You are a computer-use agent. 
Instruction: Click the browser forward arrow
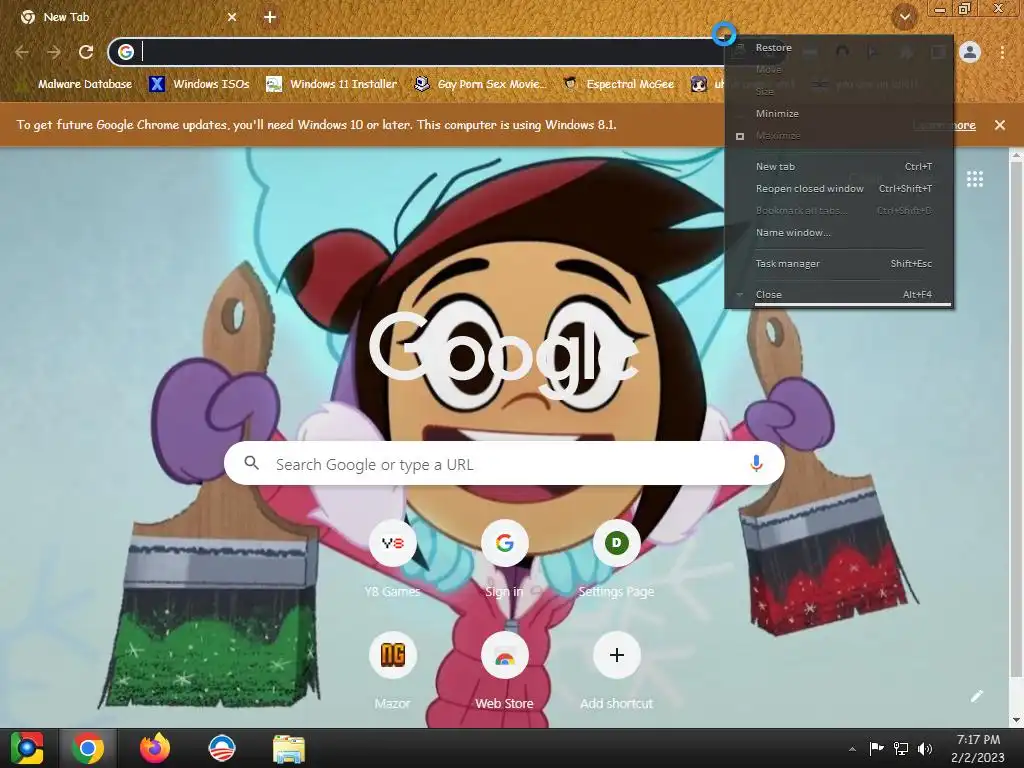click(54, 52)
